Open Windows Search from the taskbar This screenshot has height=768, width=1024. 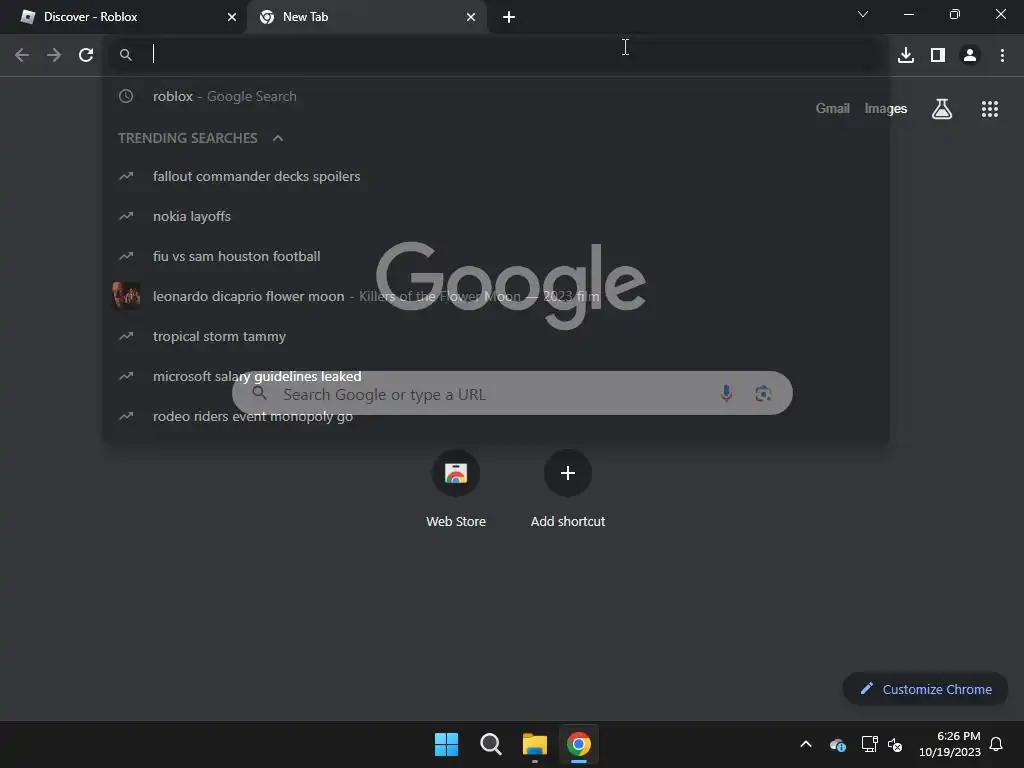pyautogui.click(x=490, y=744)
